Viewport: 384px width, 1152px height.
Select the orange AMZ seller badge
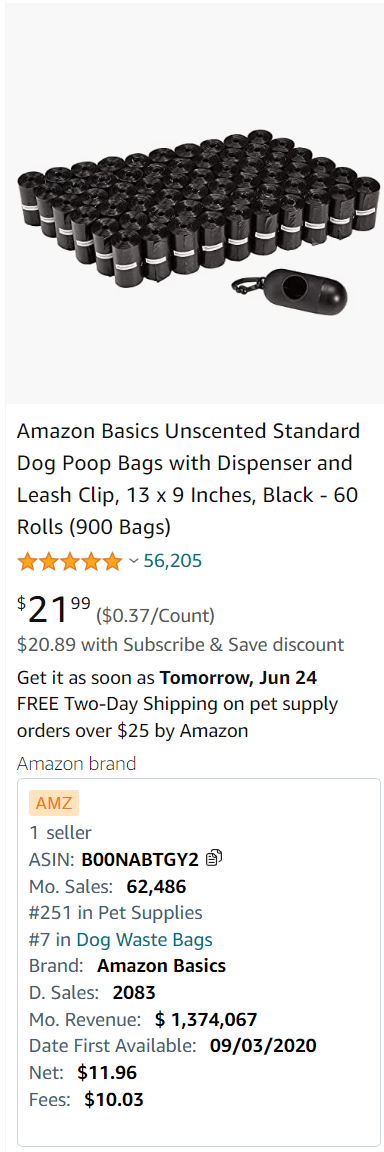pyautogui.click(x=54, y=803)
